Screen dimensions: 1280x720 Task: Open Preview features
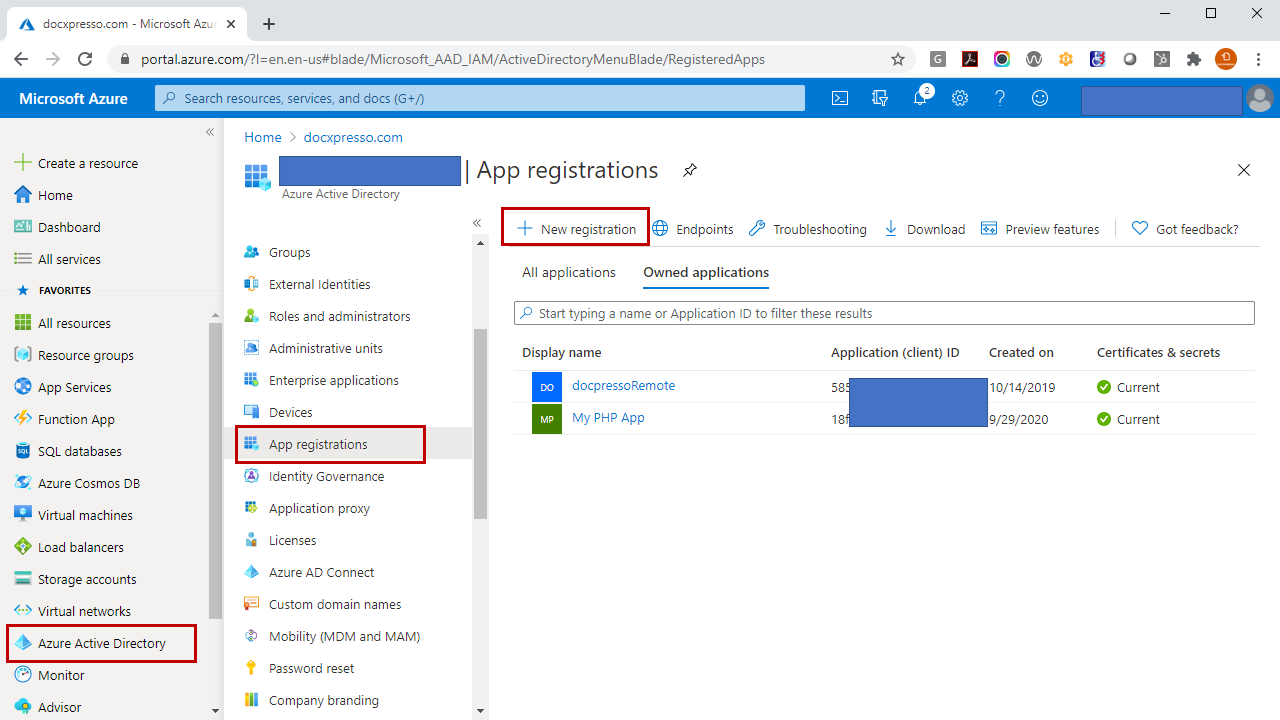point(1040,229)
